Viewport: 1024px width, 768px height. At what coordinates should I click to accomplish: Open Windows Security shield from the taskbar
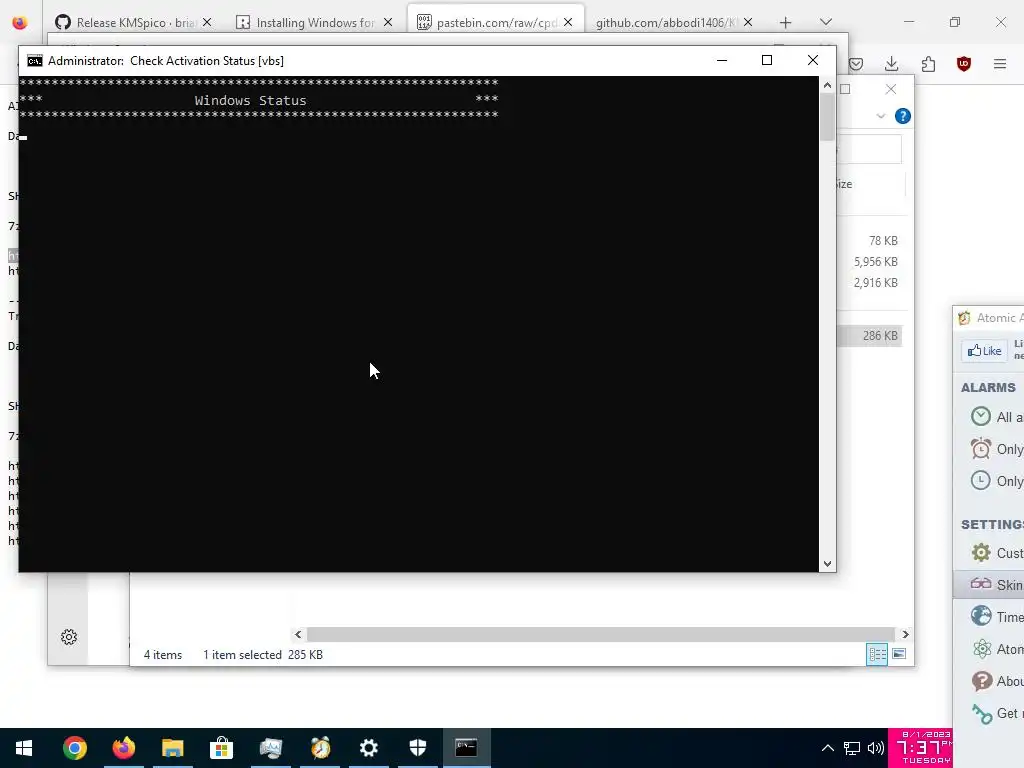pos(418,748)
